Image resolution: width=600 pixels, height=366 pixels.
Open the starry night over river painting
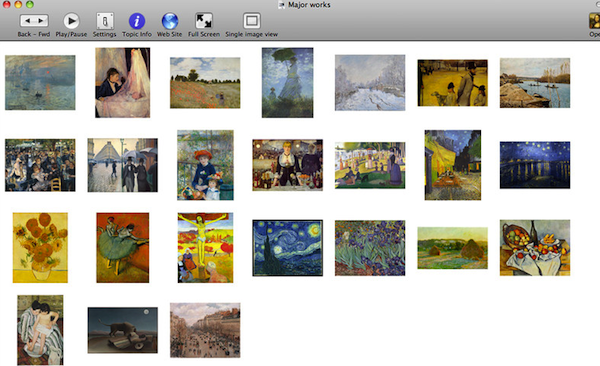(x=535, y=165)
